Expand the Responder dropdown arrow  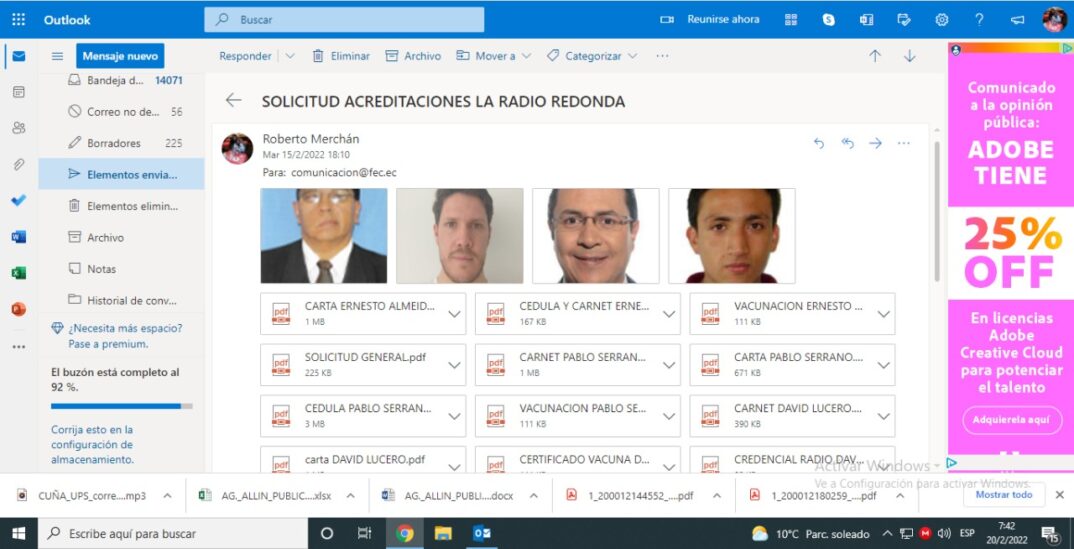click(x=290, y=56)
